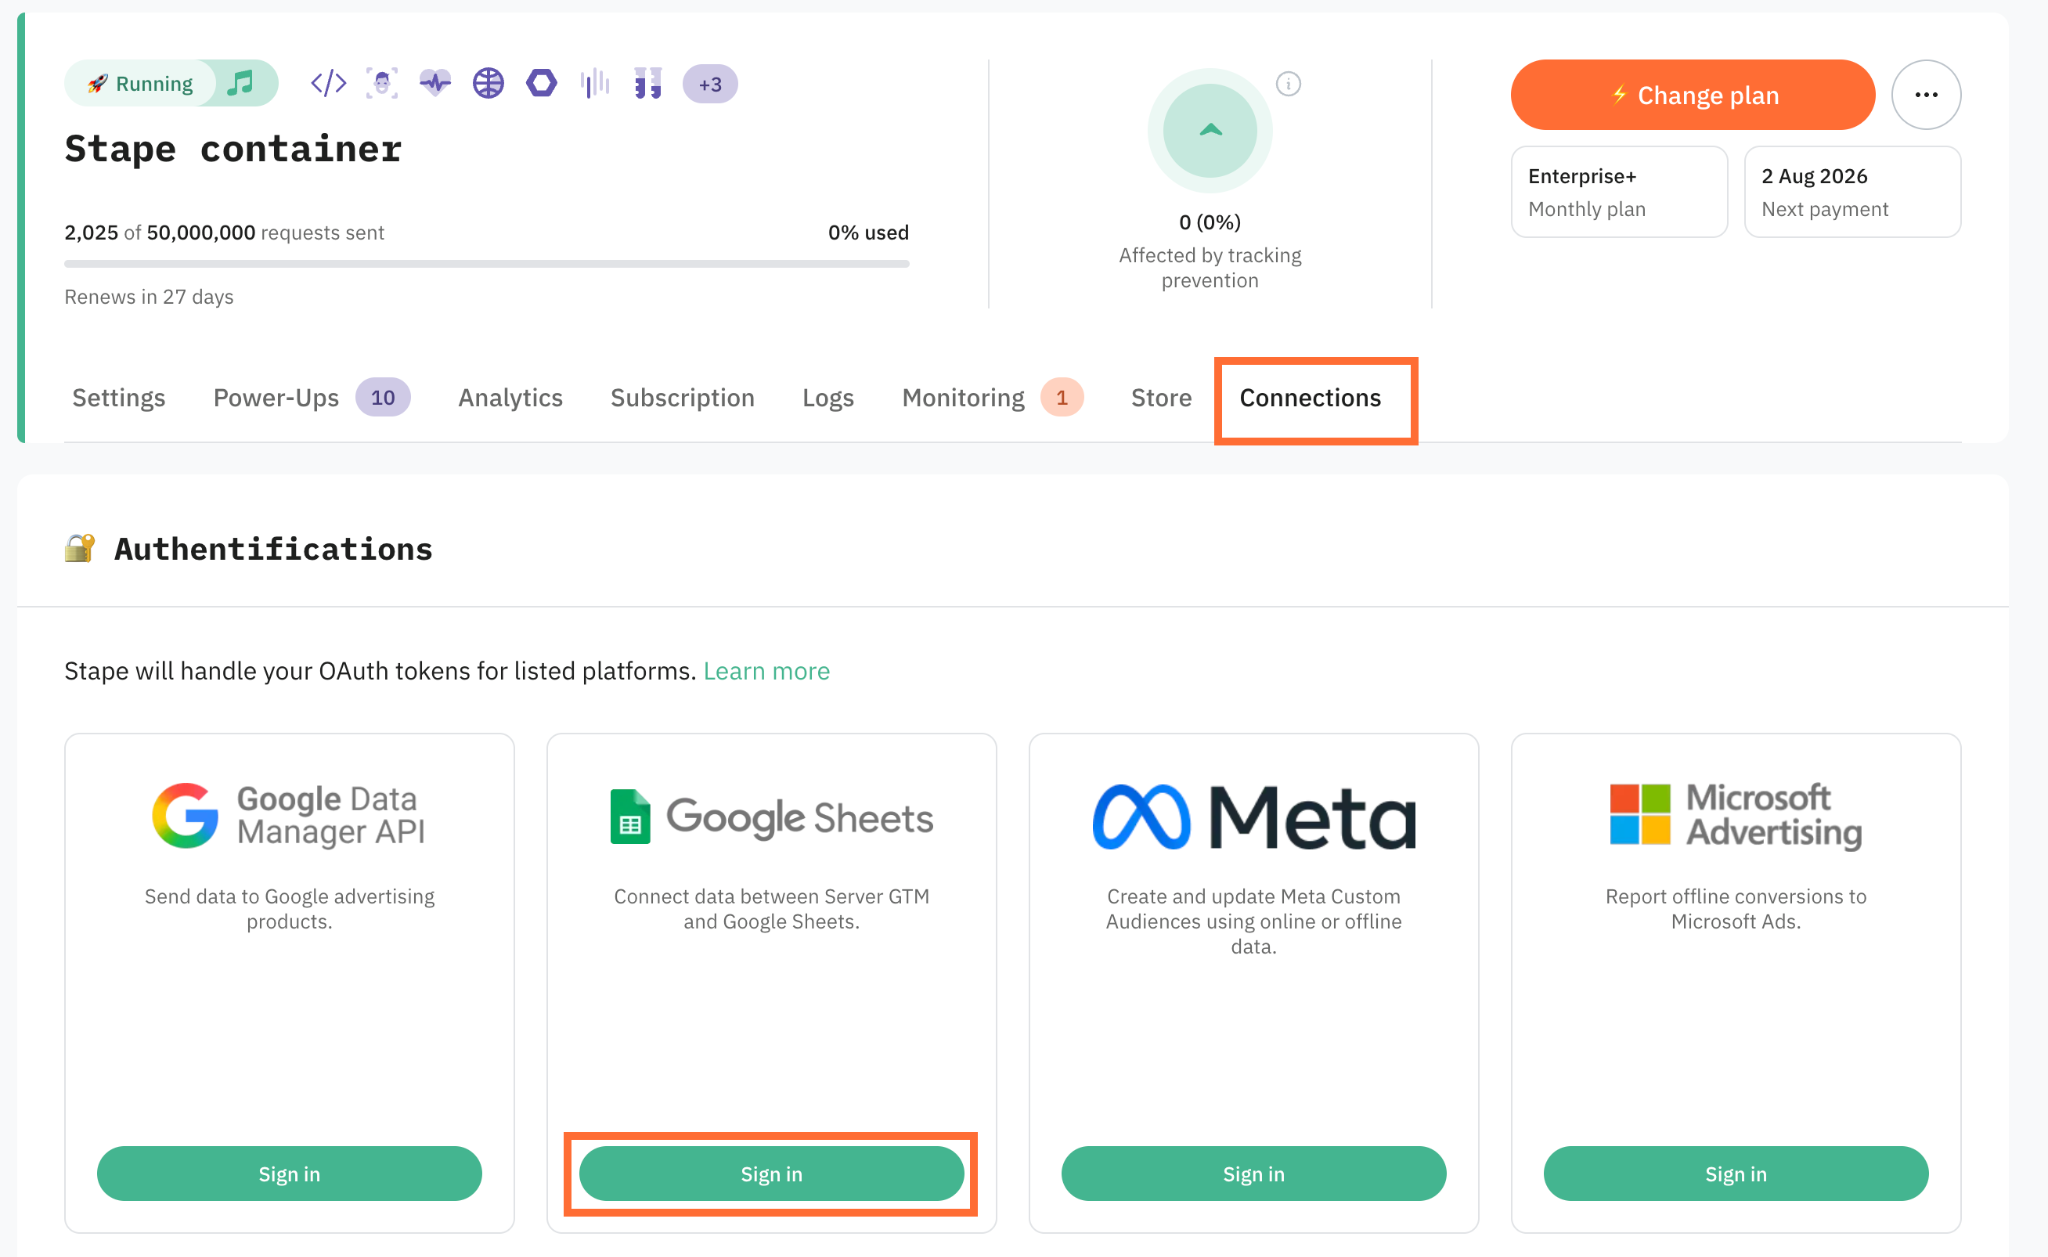Sign in to Meta
This screenshot has height=1257, width=2048.
[1254, 1174]
